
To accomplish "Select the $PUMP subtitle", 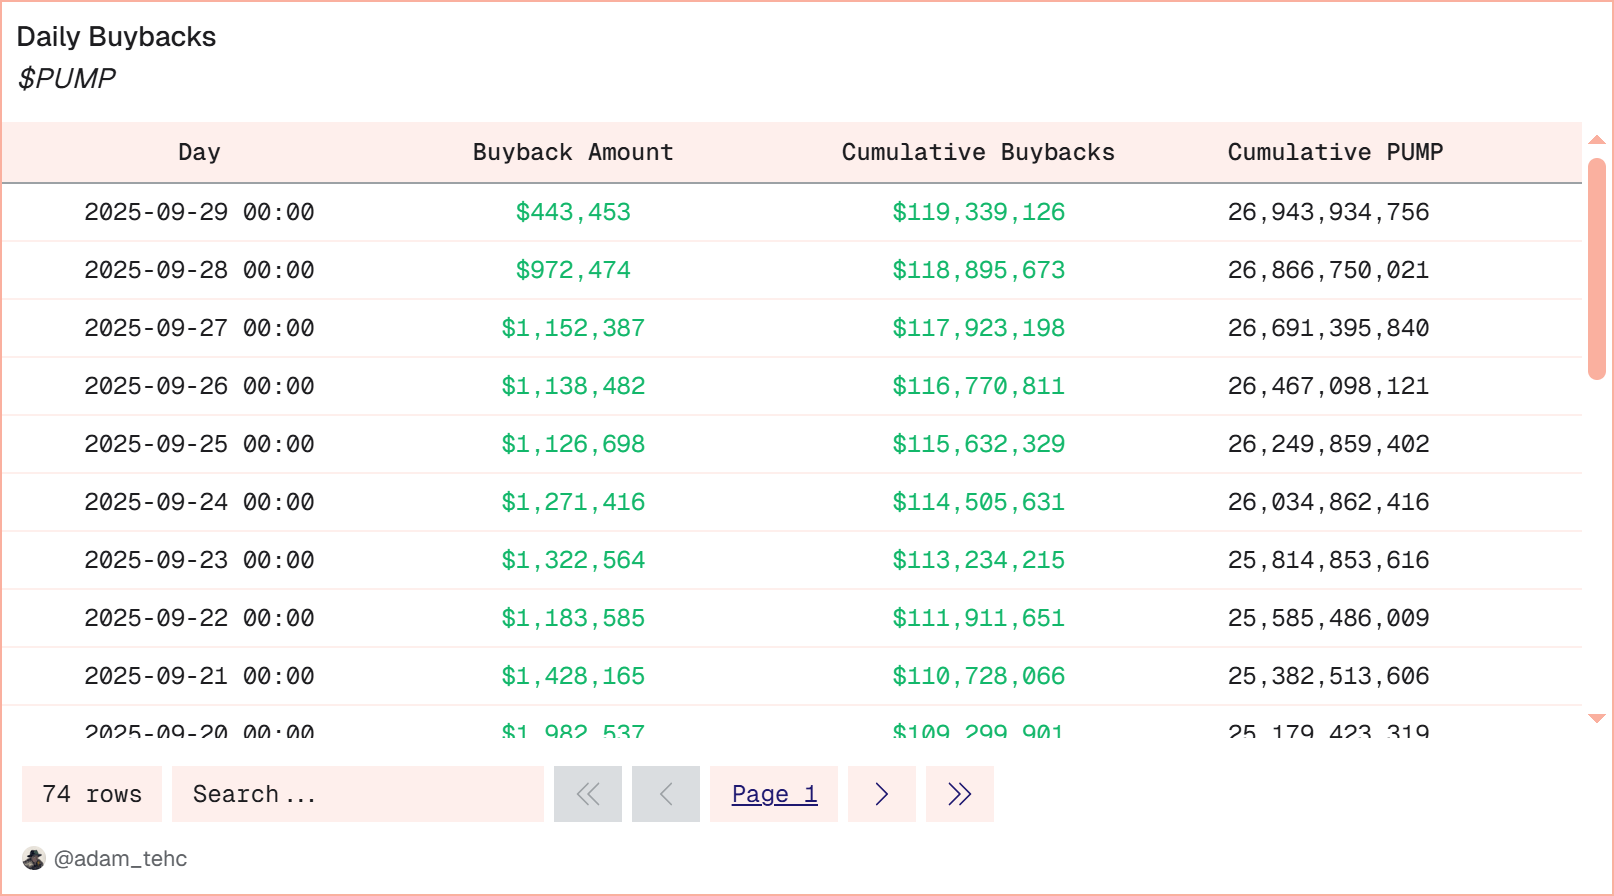I will tap(66, 78).
